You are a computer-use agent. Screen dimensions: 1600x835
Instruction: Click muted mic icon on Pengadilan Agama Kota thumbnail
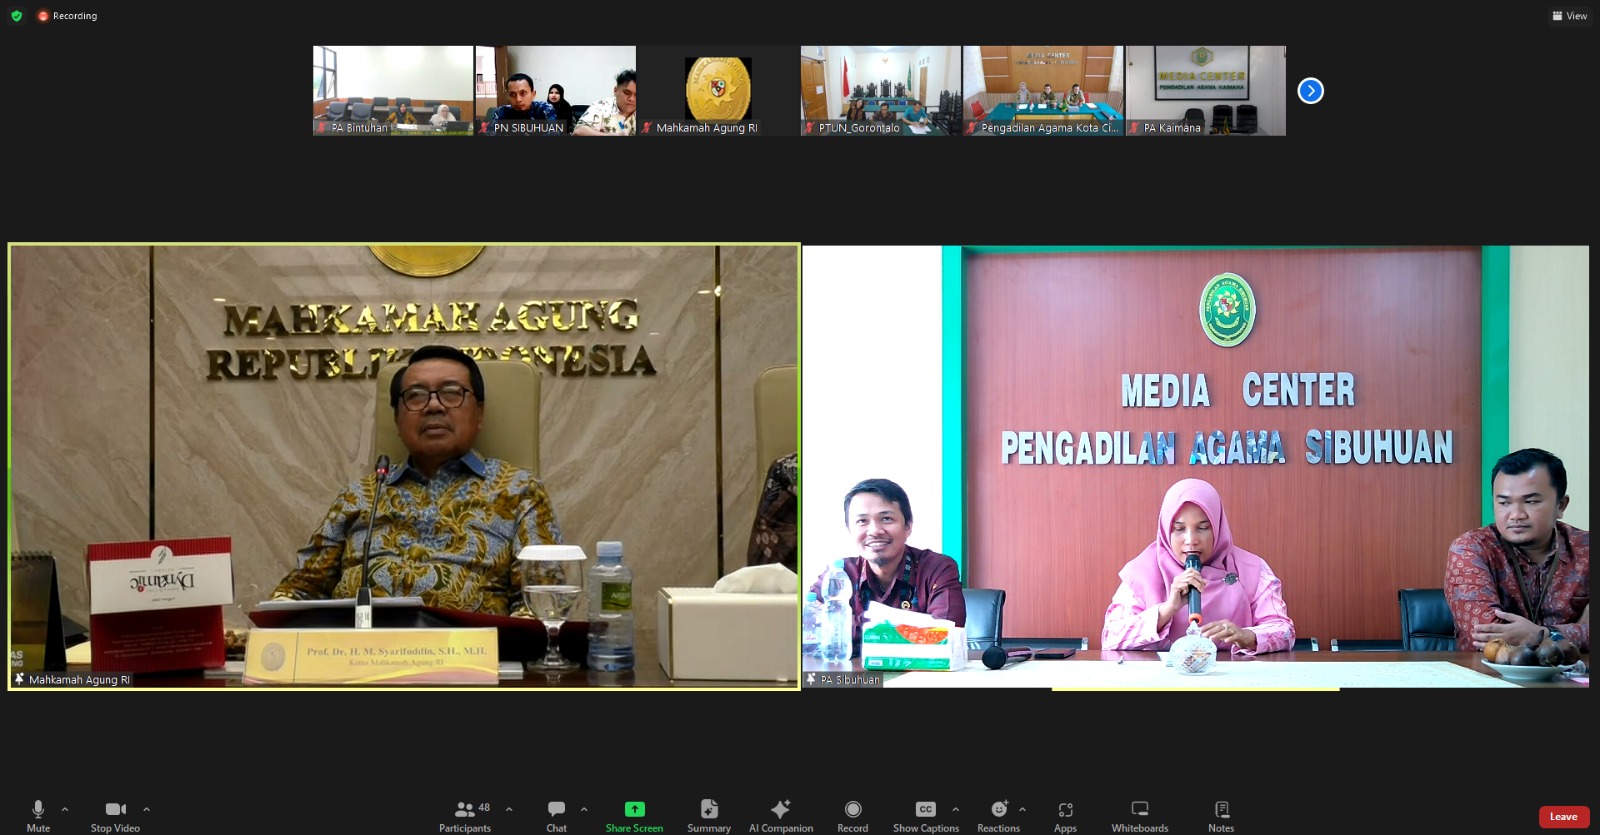coord(971,128)
